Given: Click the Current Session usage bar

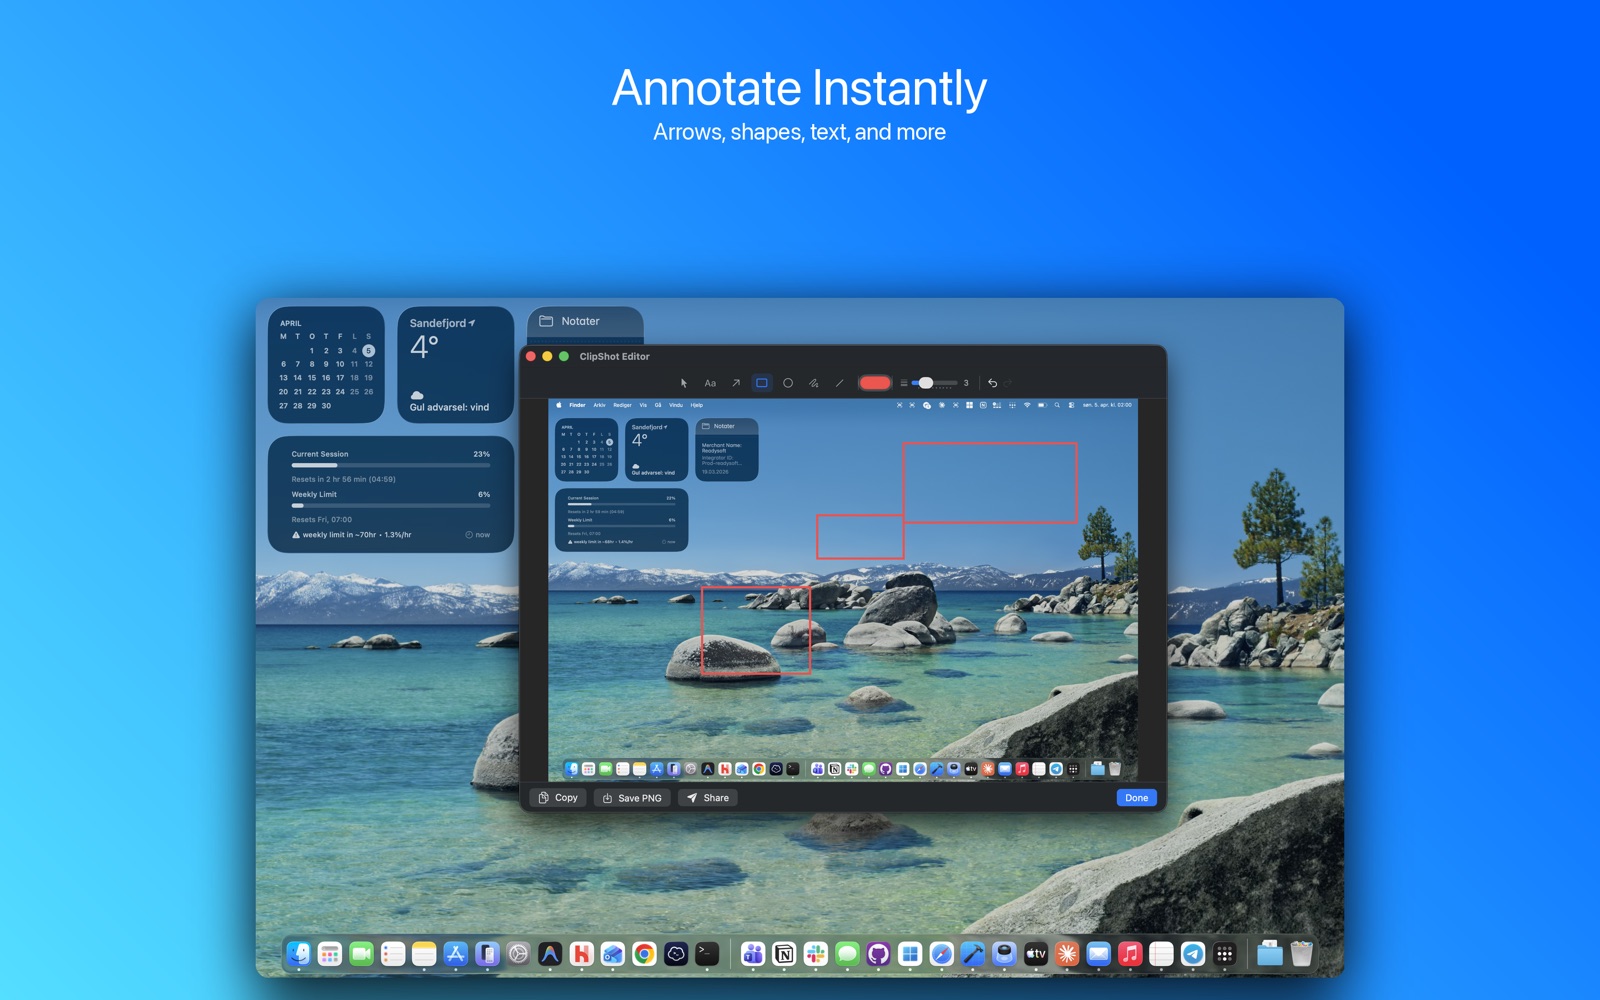Looking at the screenshot, I should pyautogui.click(x=391, y=465).
